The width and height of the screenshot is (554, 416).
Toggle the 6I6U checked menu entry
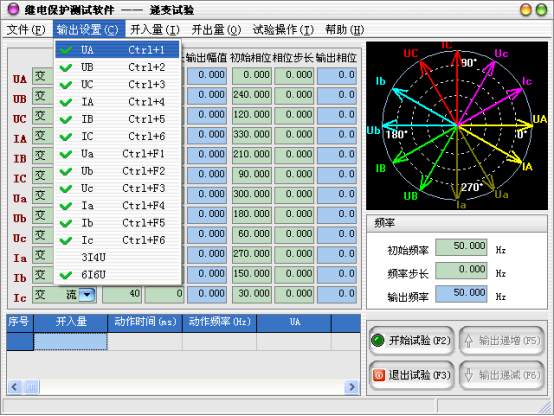pos(117,275)
